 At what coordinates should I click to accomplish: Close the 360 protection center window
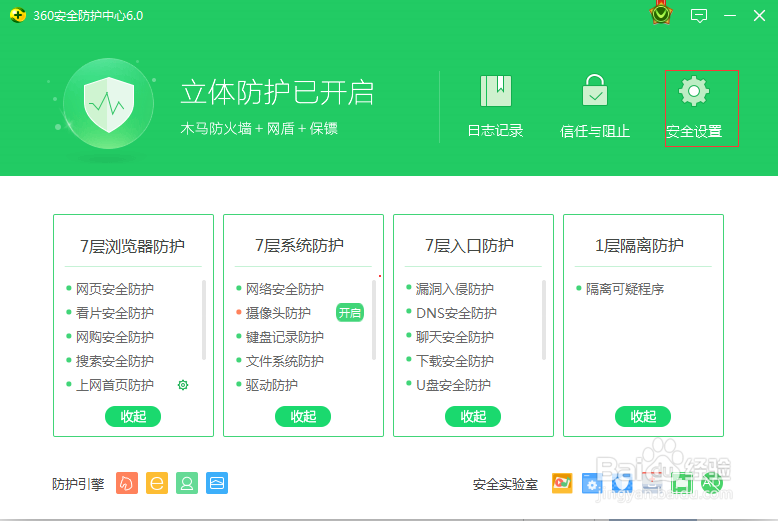[x=759, y=16]
